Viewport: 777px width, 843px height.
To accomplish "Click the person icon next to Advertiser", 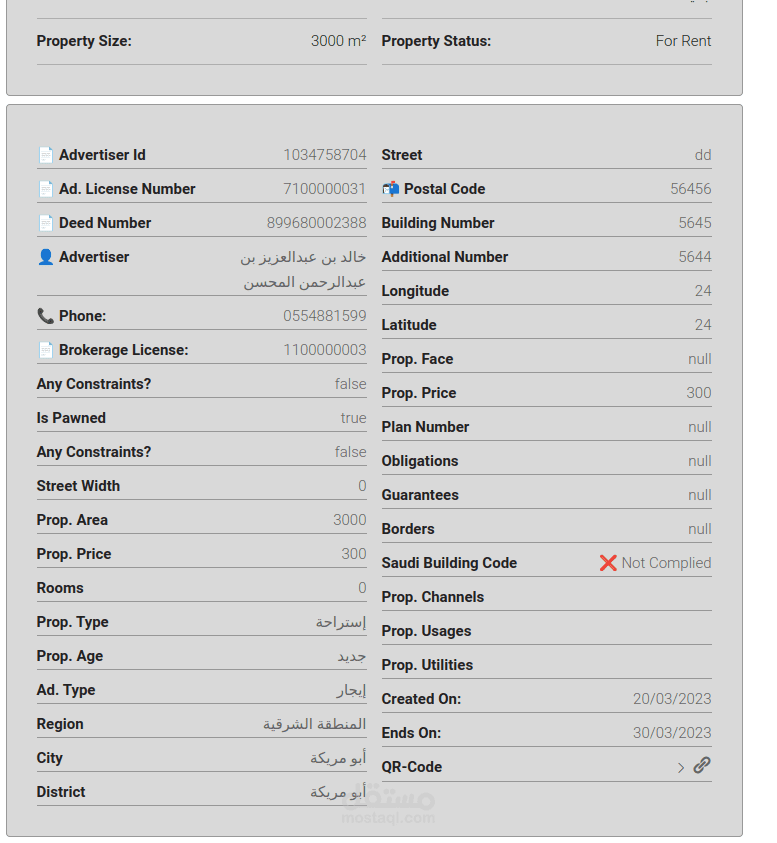I will (45, 257).
